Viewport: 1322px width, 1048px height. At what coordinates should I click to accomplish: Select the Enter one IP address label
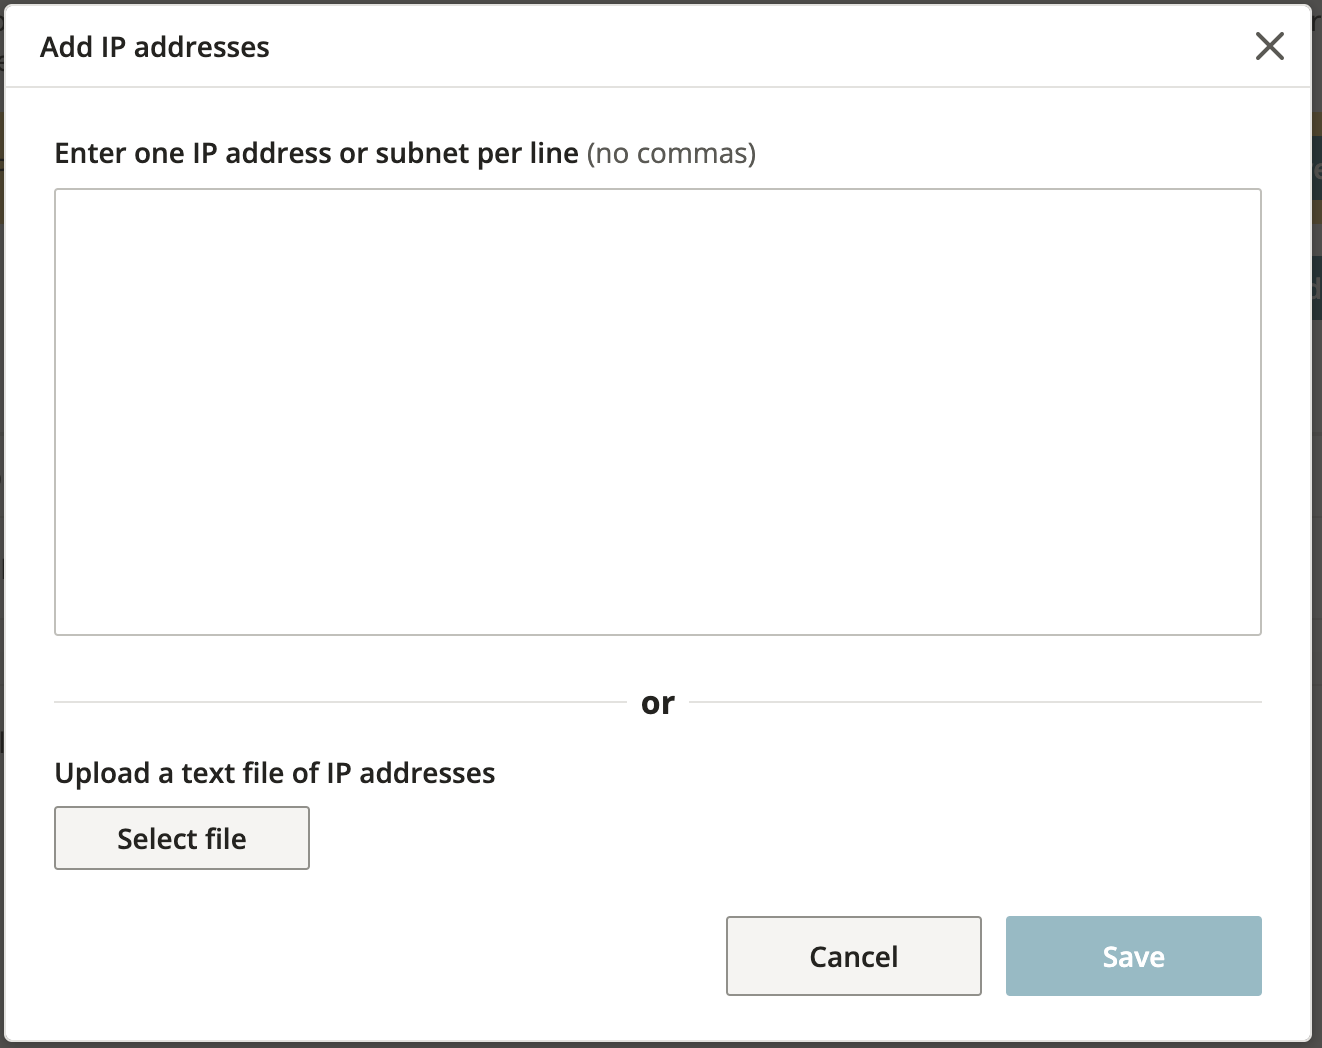tap(317, 153)
